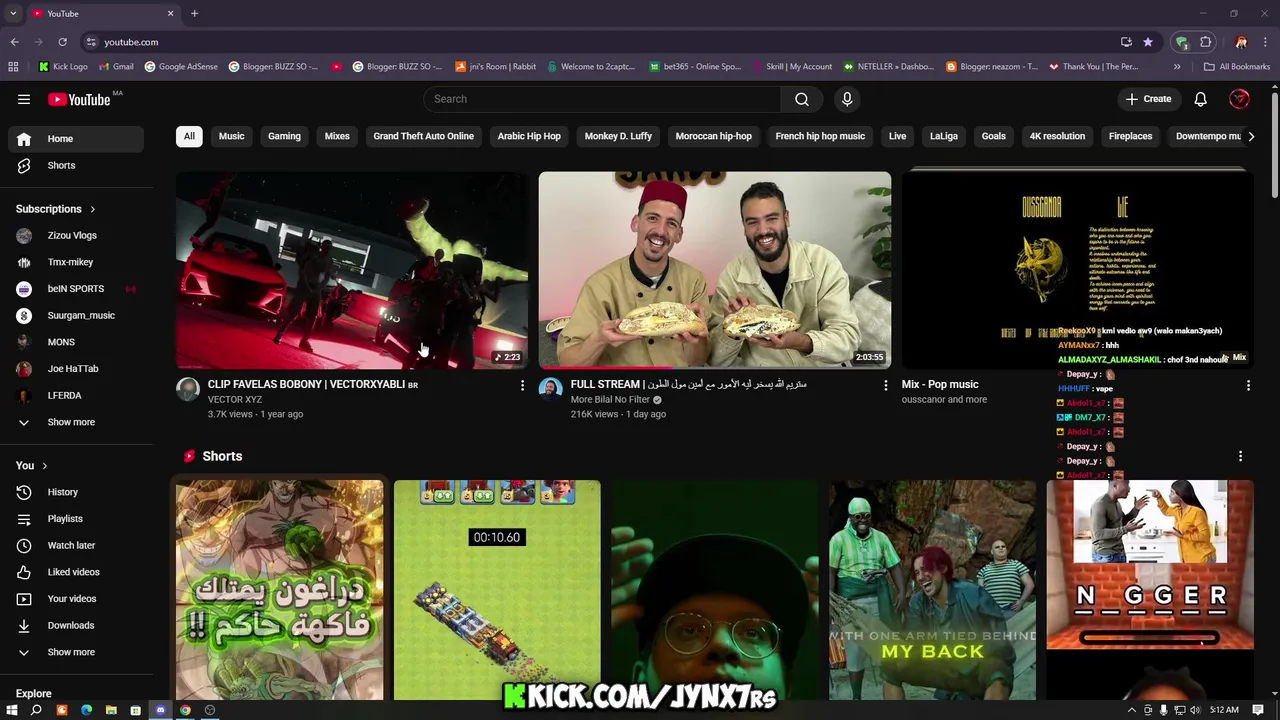Select the Gaming filter chip
Screen dimensions: 1280x720
click(x=284, y=136)
